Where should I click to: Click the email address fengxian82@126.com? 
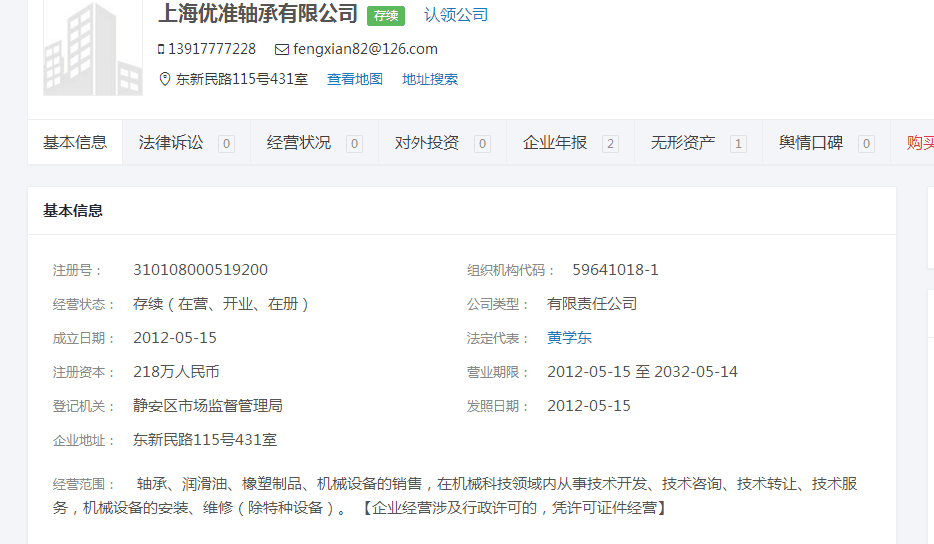[x=365, y=49]
